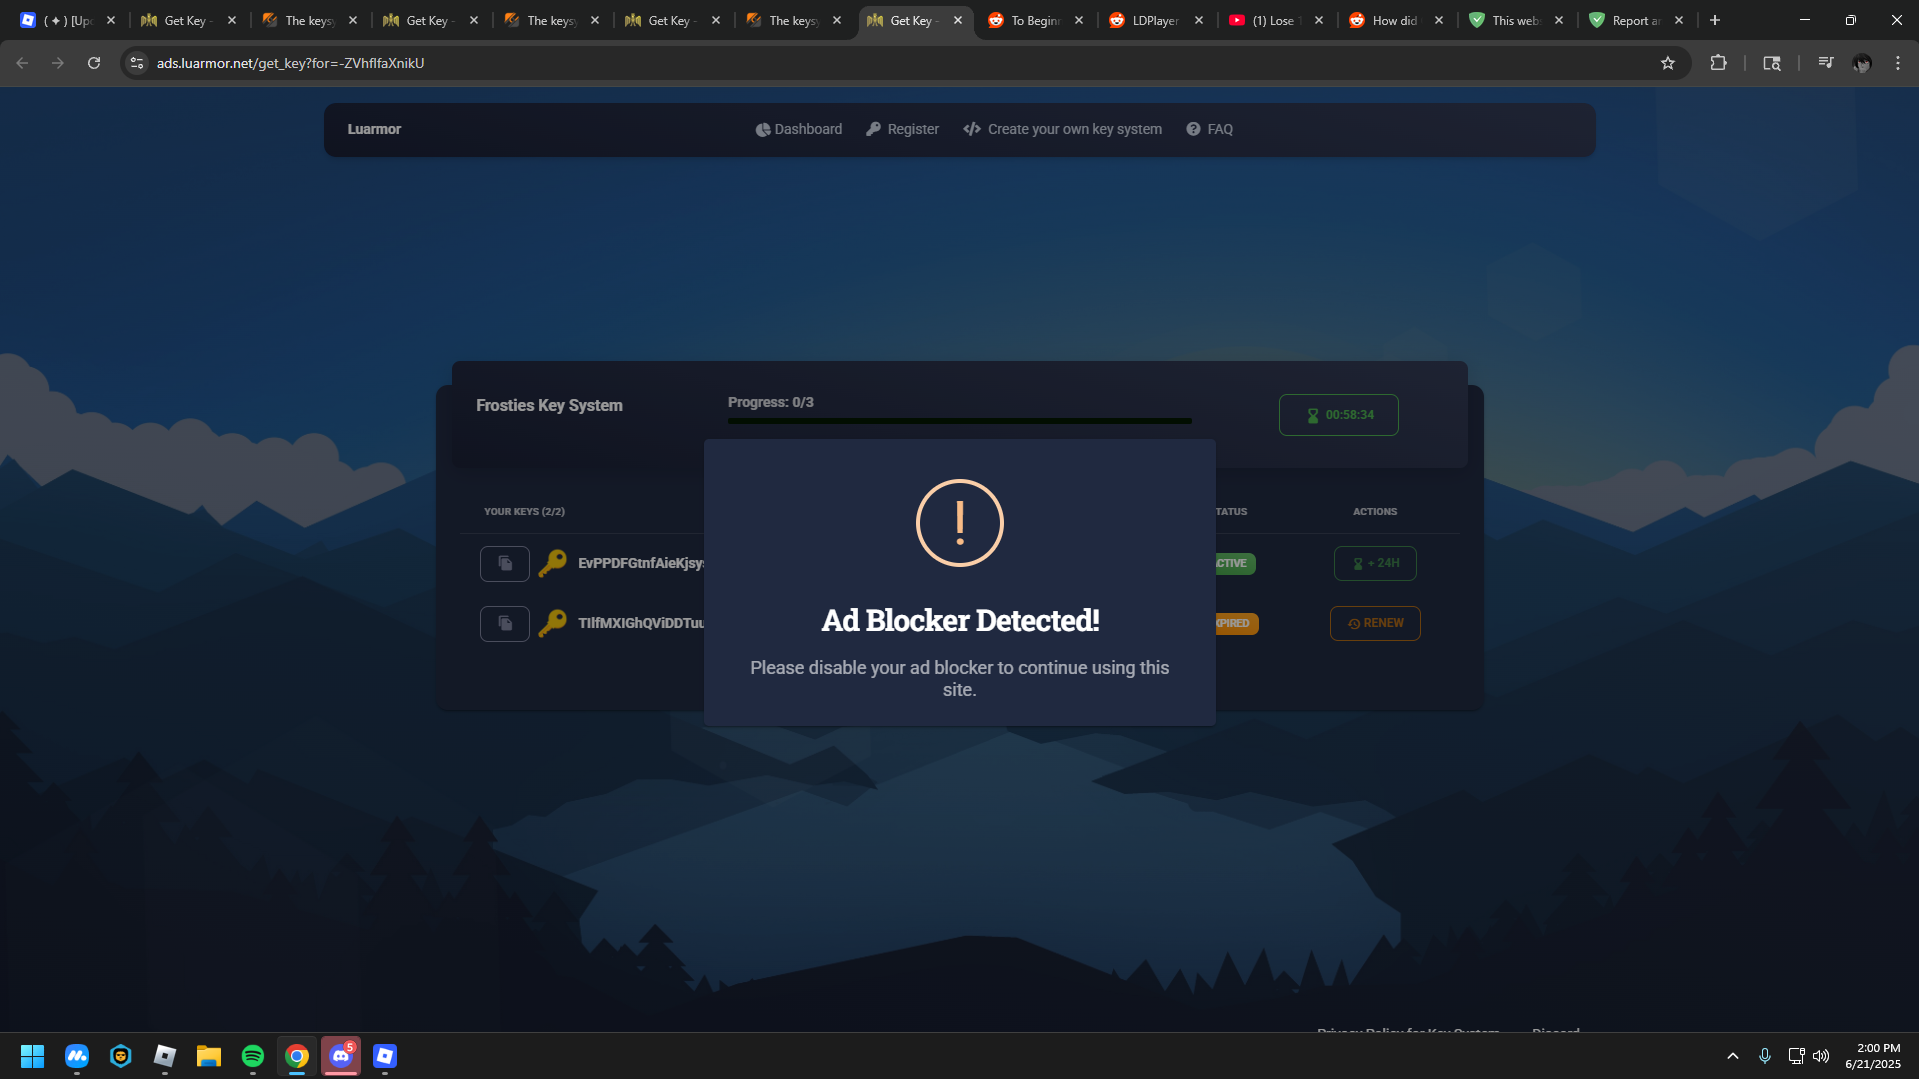Click the Progress 0/3 progress bar
1919x1079 pixels.
960,421
